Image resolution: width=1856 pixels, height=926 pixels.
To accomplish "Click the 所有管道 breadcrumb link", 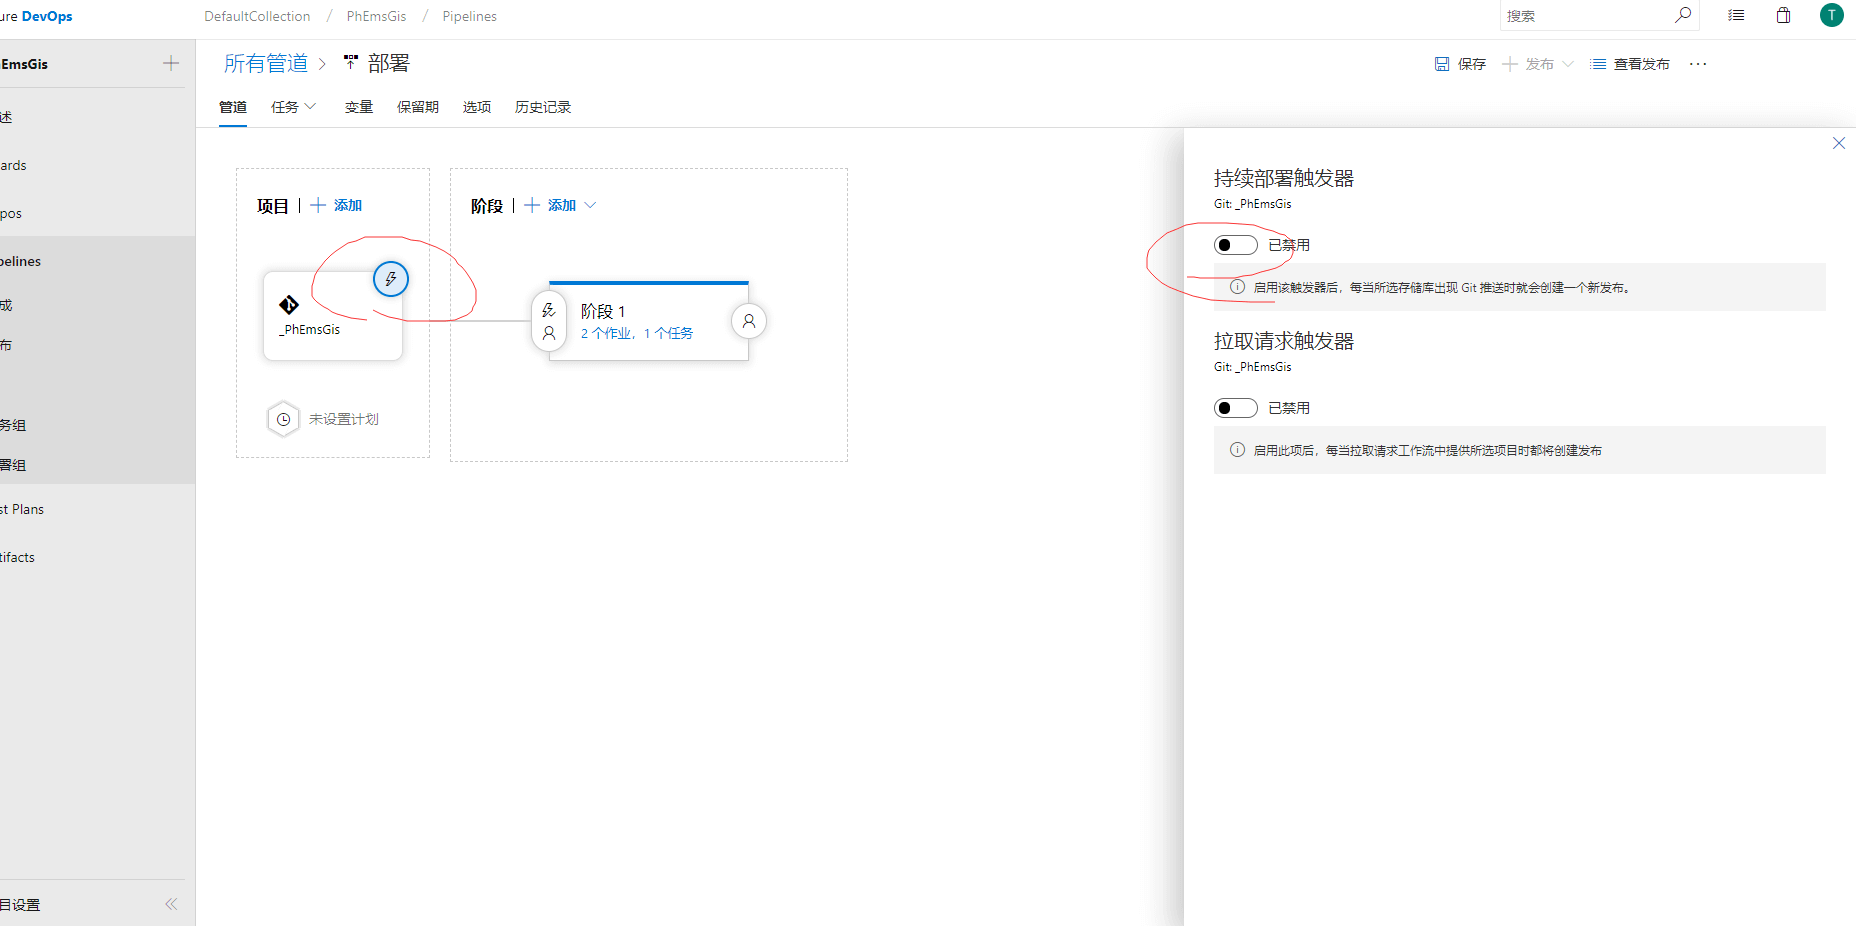I will pos(266,64).
